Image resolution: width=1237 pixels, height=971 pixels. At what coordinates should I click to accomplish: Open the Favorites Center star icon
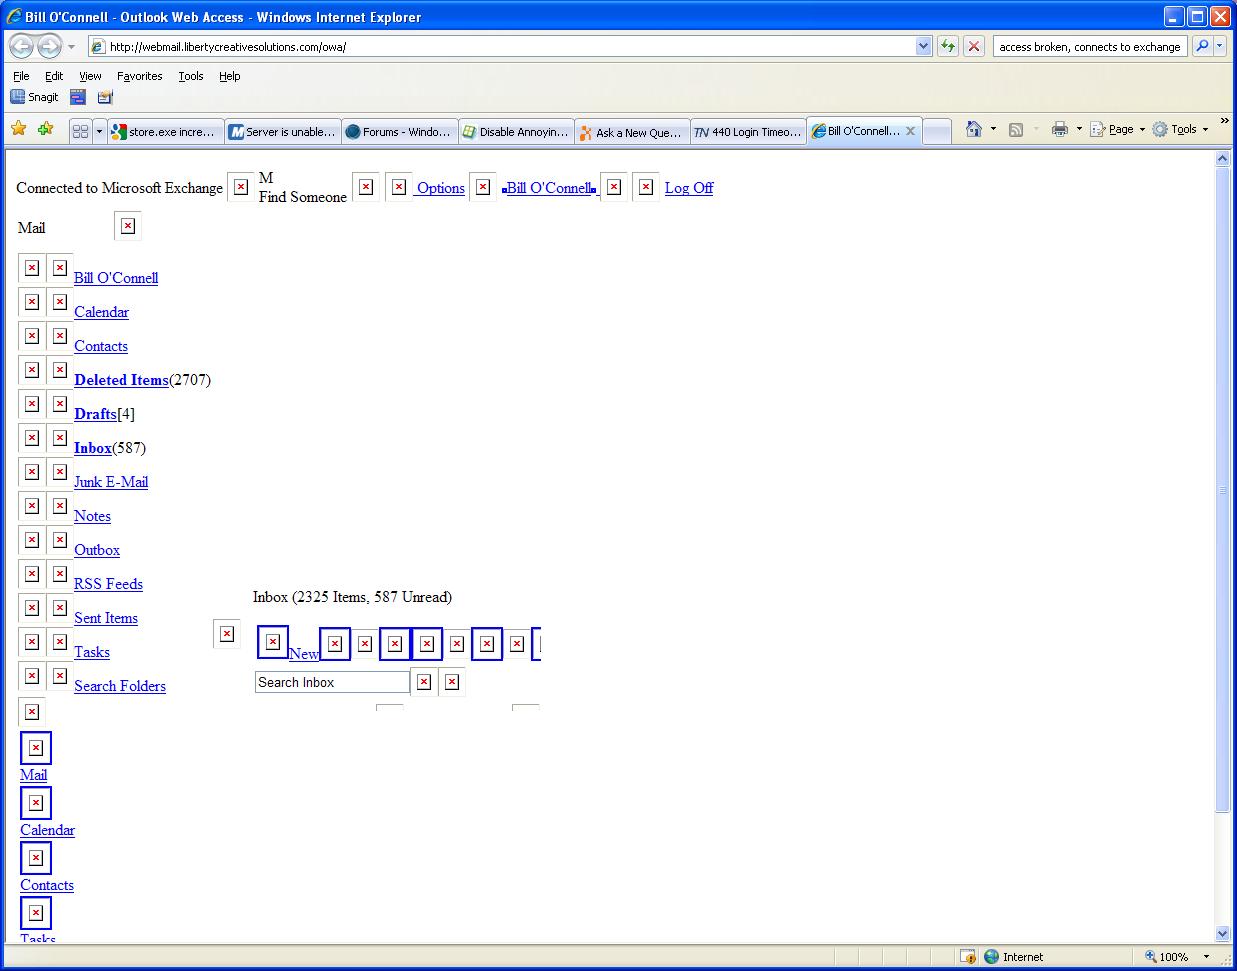click(x=18, y=129)
